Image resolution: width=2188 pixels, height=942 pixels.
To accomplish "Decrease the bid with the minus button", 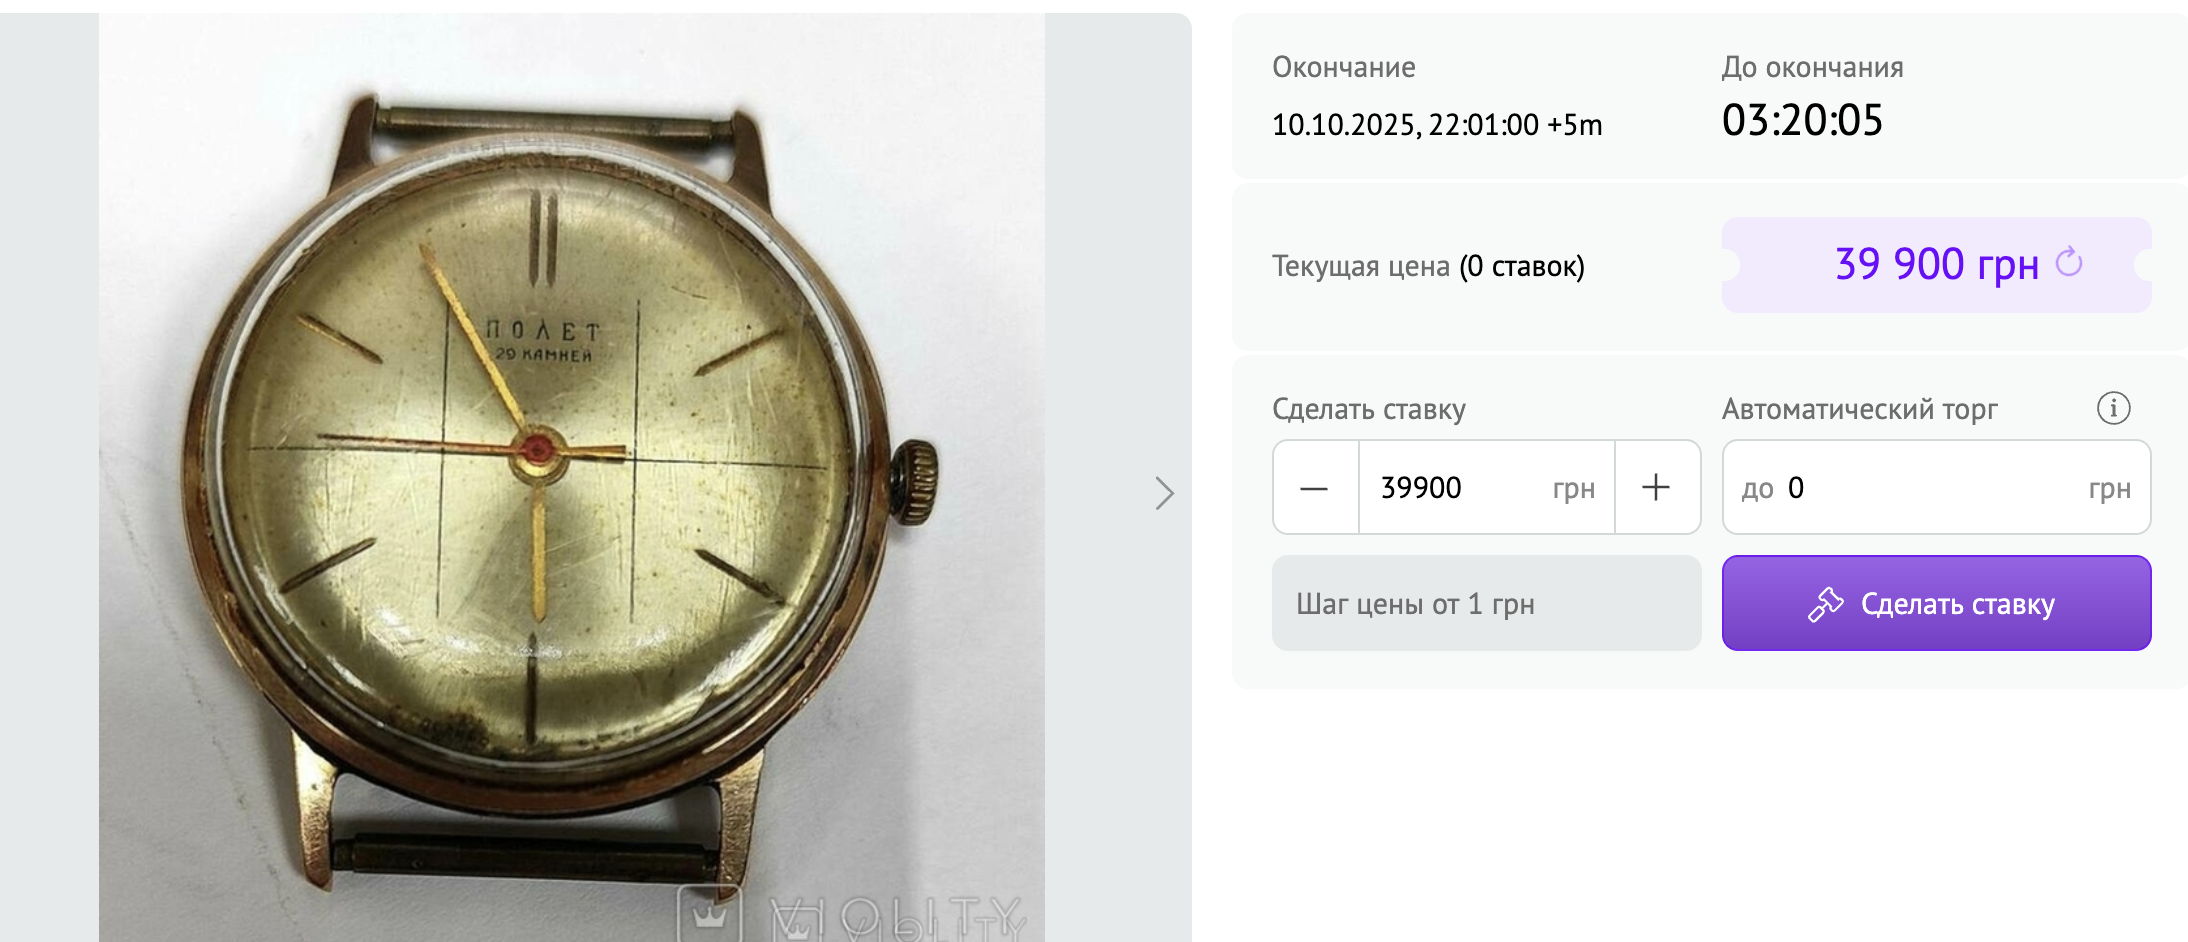I will pyautogui.click(x=1315, y=488).
